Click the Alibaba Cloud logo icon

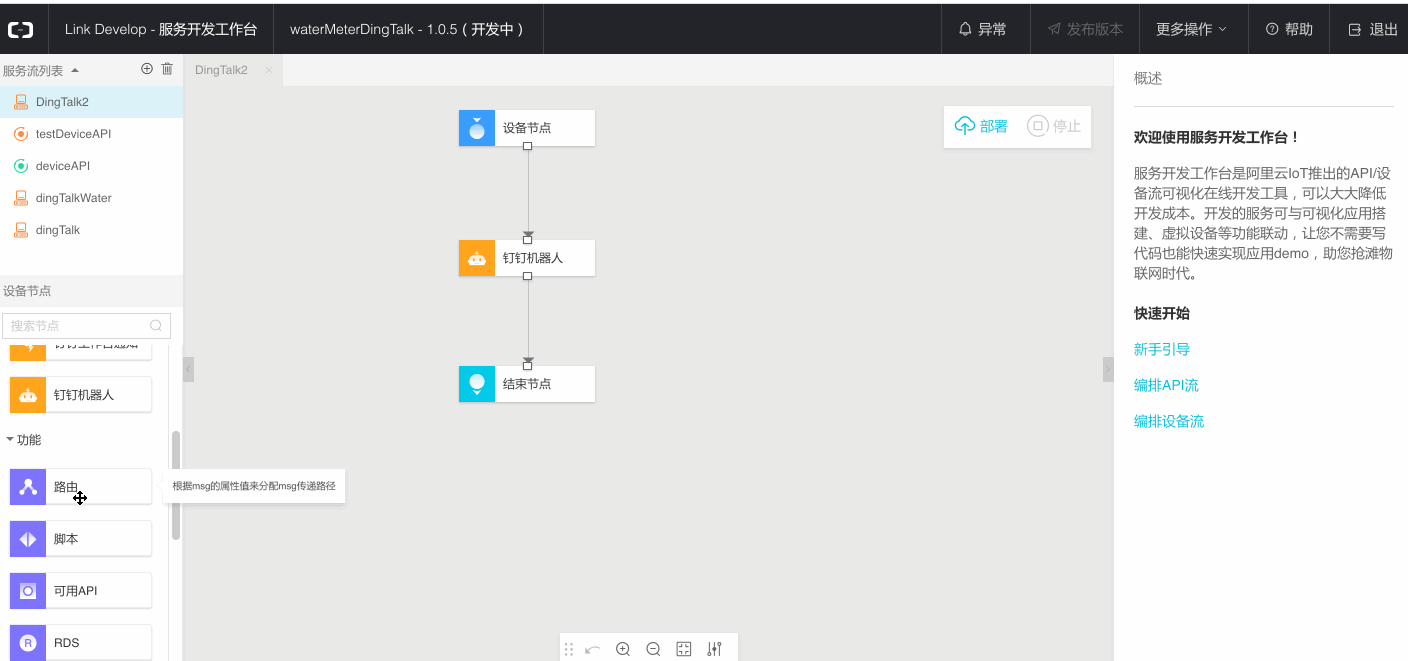click(20, 30)
